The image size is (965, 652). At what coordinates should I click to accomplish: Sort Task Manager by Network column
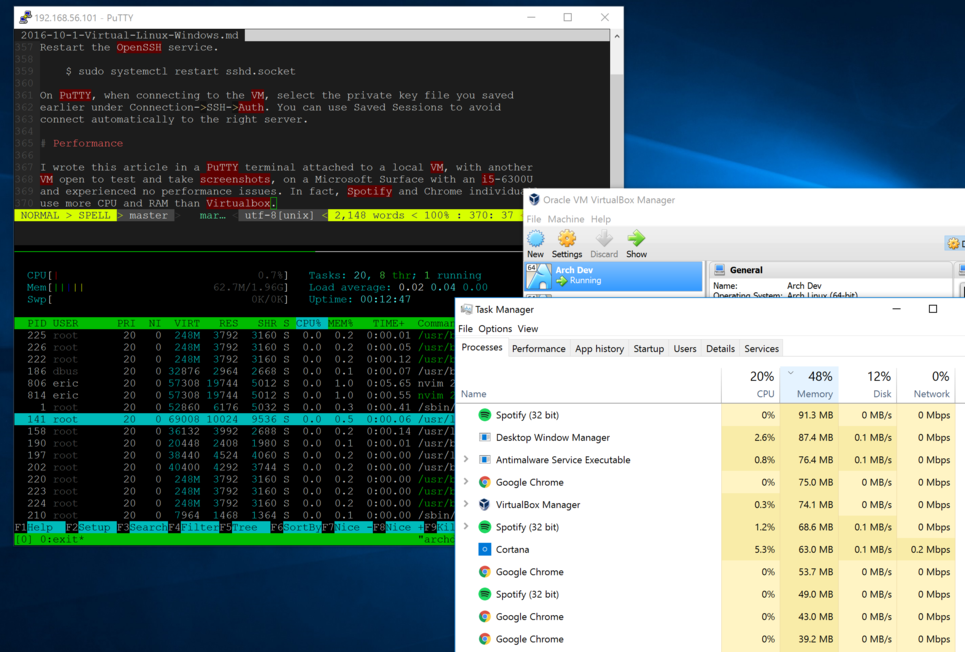pyautogui.click(x=926, y=385)
